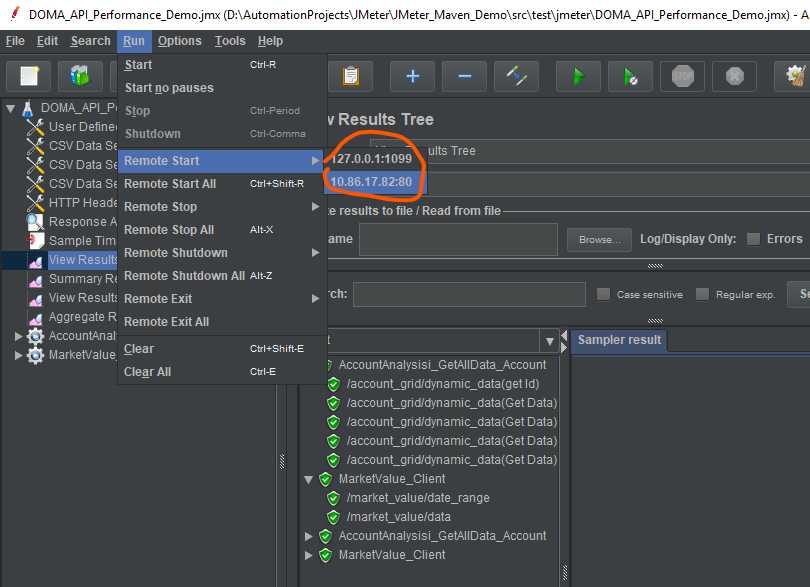This screenshot has width=810, height=587.
Task: Click the Start no pauses toolbar icon
Action: click(x=630, y=76)
